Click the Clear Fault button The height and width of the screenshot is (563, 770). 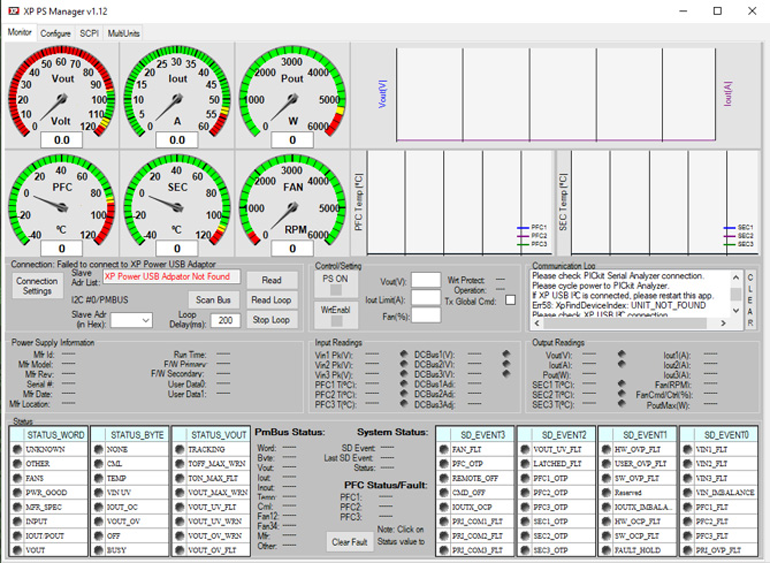point(349,542)
